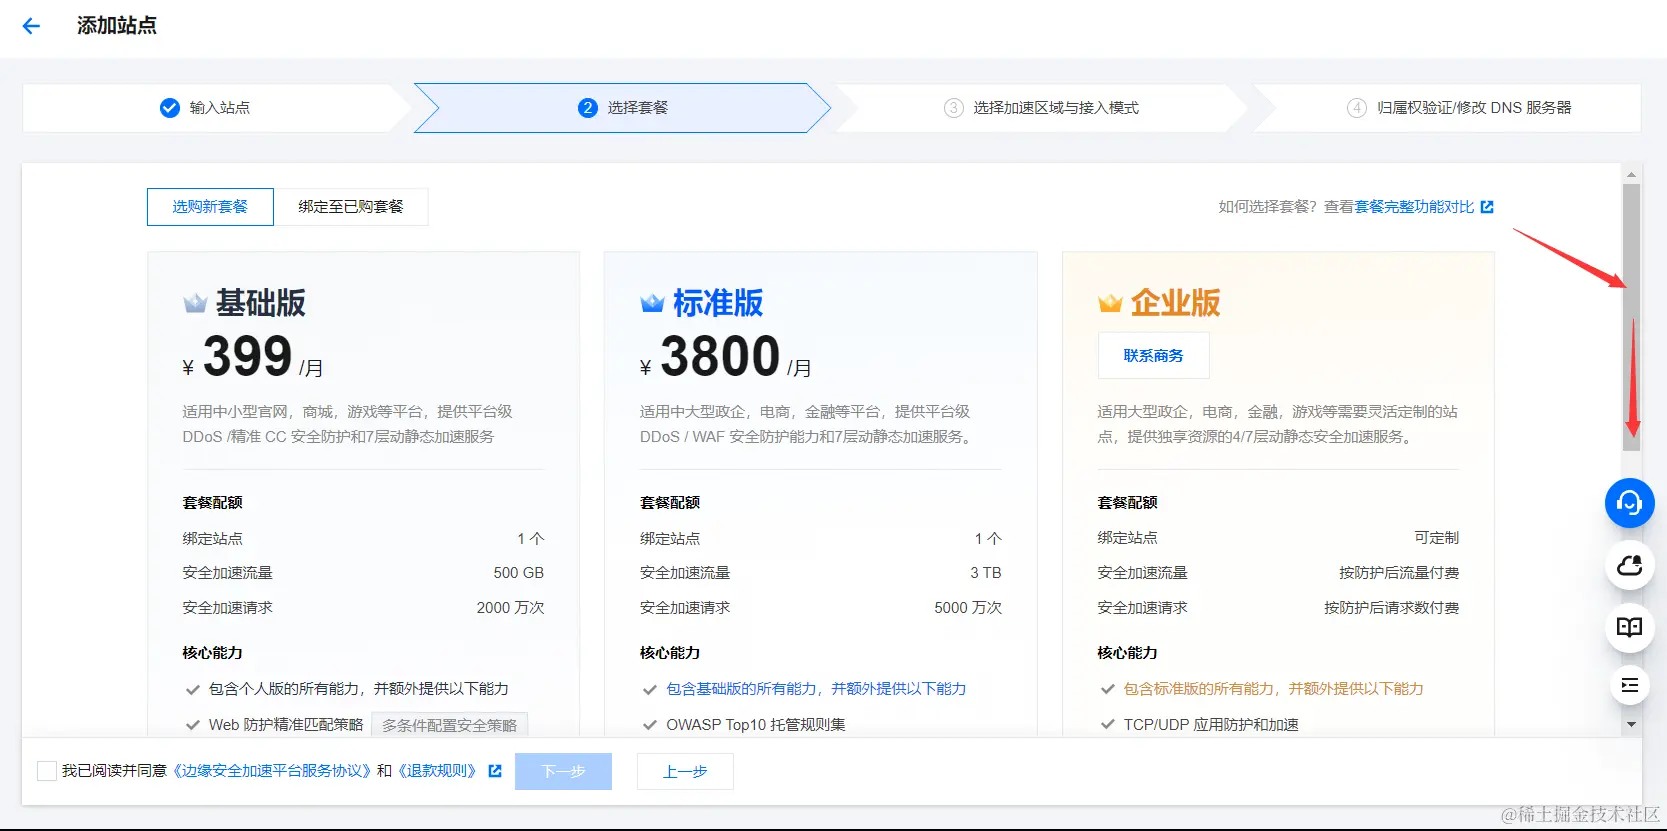Viewport: 1667px width, 831px height.
Task: Click checkmark beside 包含标准版的所有能力
Action: coord(1107,689)
